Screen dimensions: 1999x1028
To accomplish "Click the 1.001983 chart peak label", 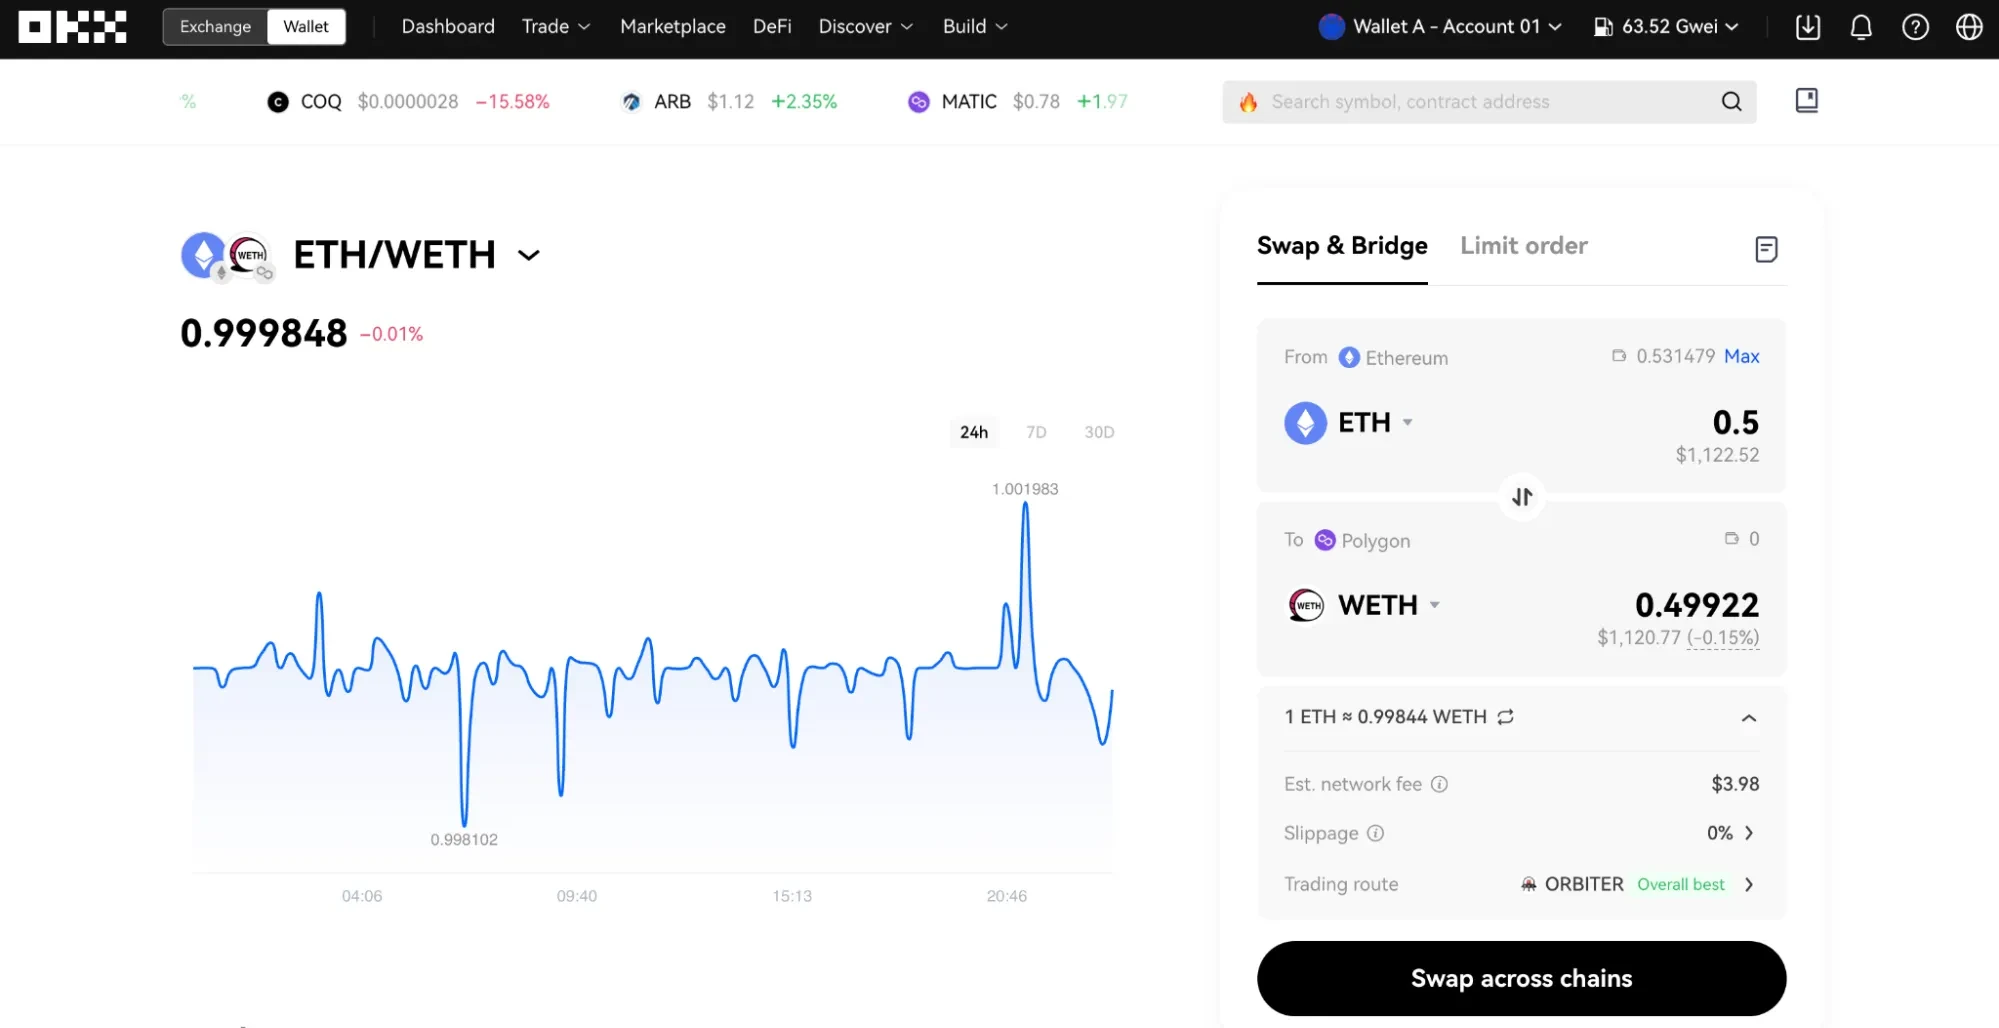I will [1025, 489].
